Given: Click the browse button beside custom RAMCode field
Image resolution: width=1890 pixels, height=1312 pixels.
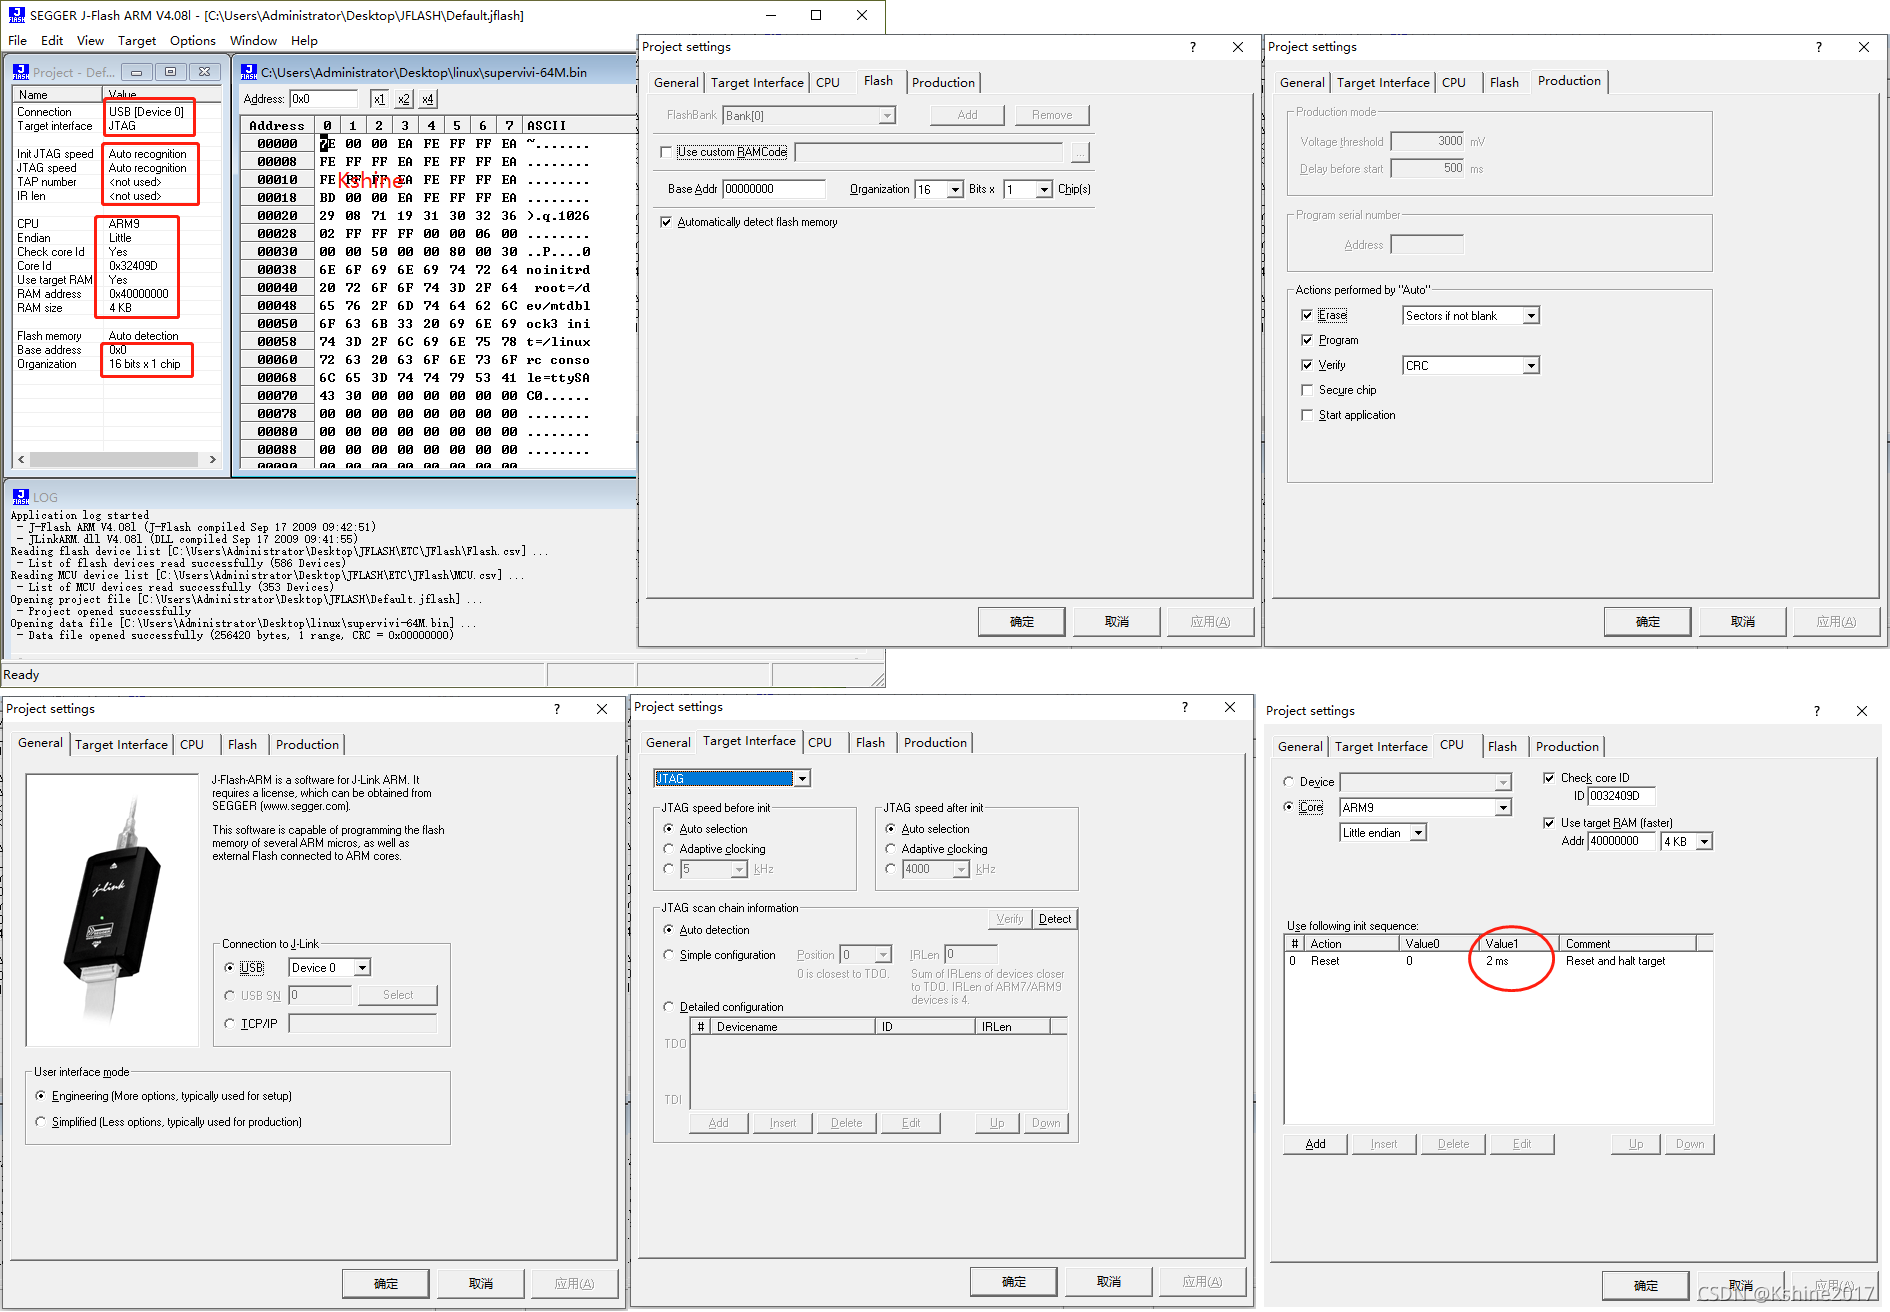Looking at the screenshot, I should point(1080,152).
